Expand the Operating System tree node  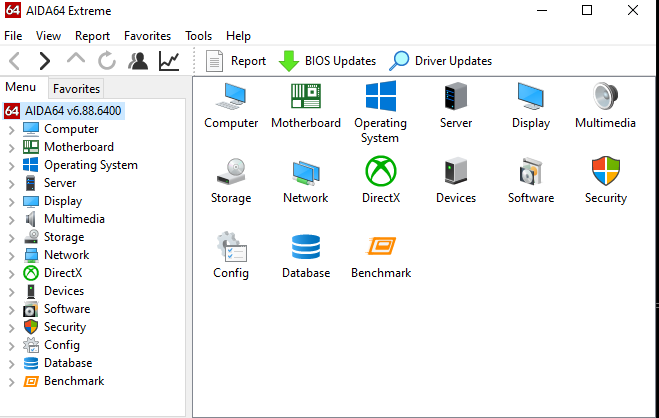click(11, 166)
